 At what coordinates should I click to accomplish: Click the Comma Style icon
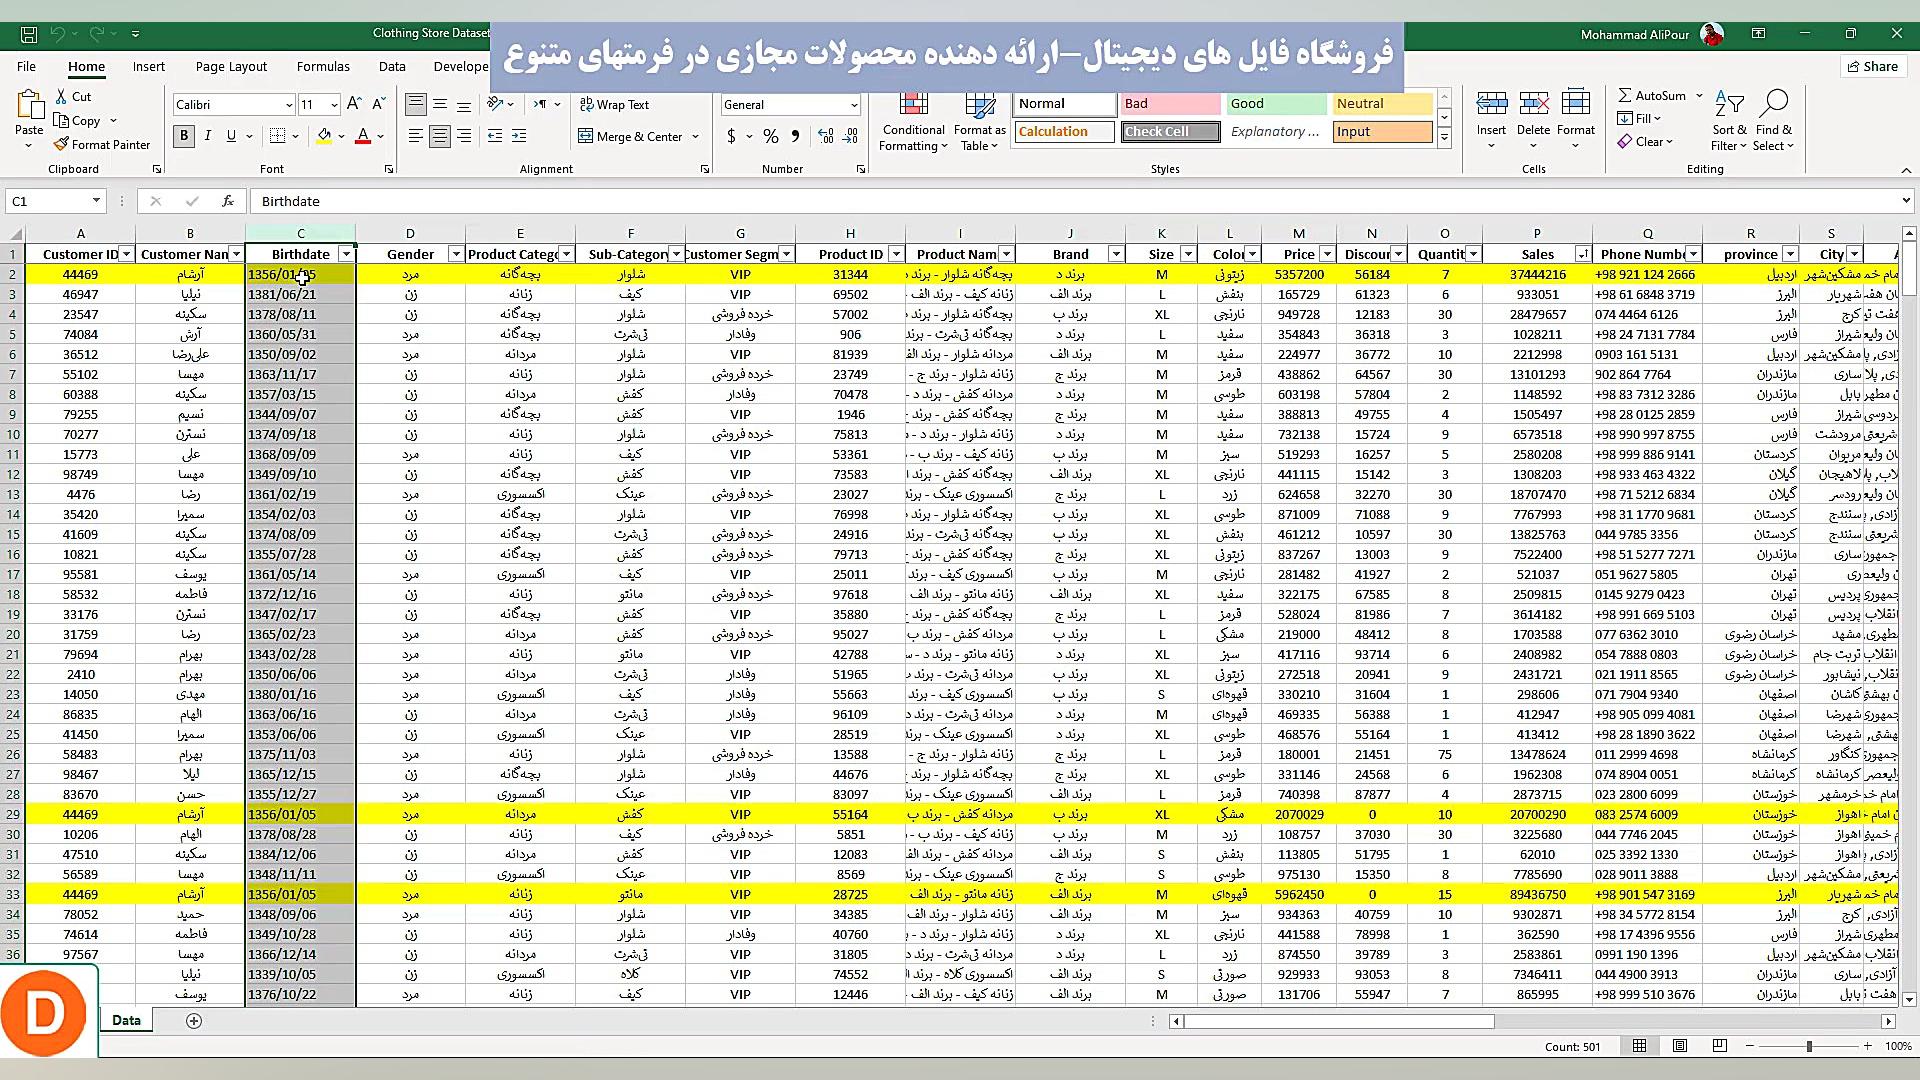coord(795,136)
